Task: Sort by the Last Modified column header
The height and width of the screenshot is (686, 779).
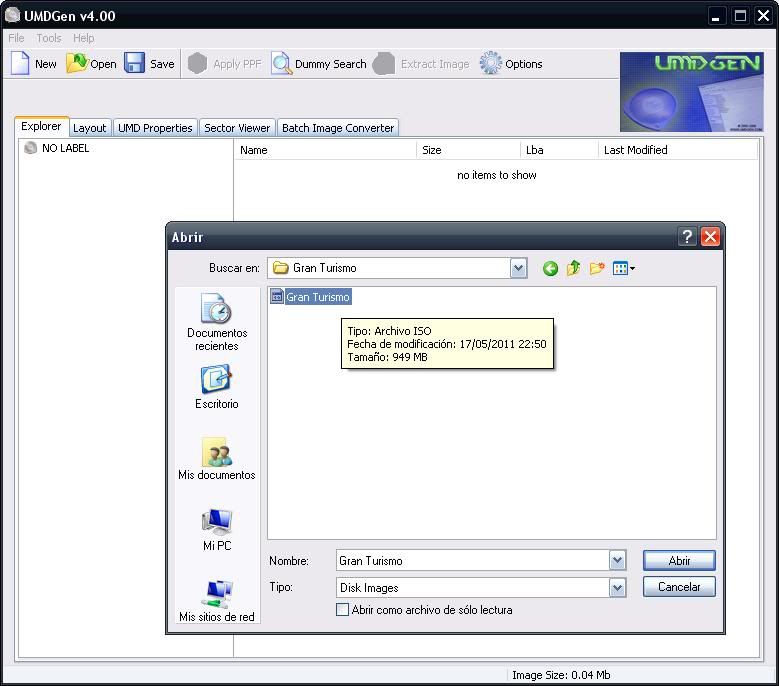Action: [x=678, y=150]
